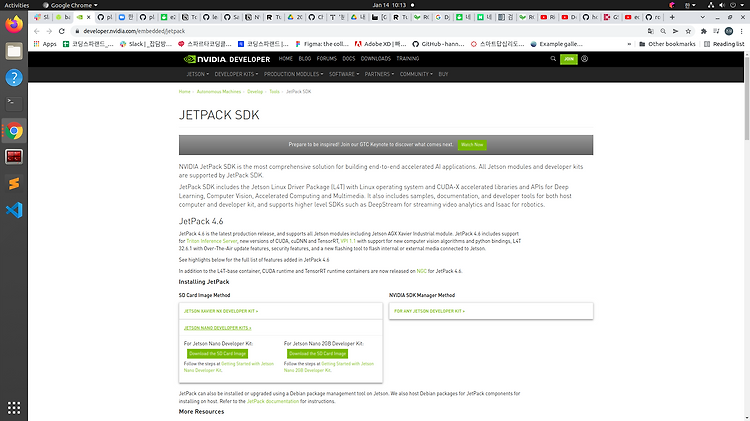The height and width of the screenshot is (421, 750).
Task: Expand the PARTNERS dropdown
Action: pos(379,74)
